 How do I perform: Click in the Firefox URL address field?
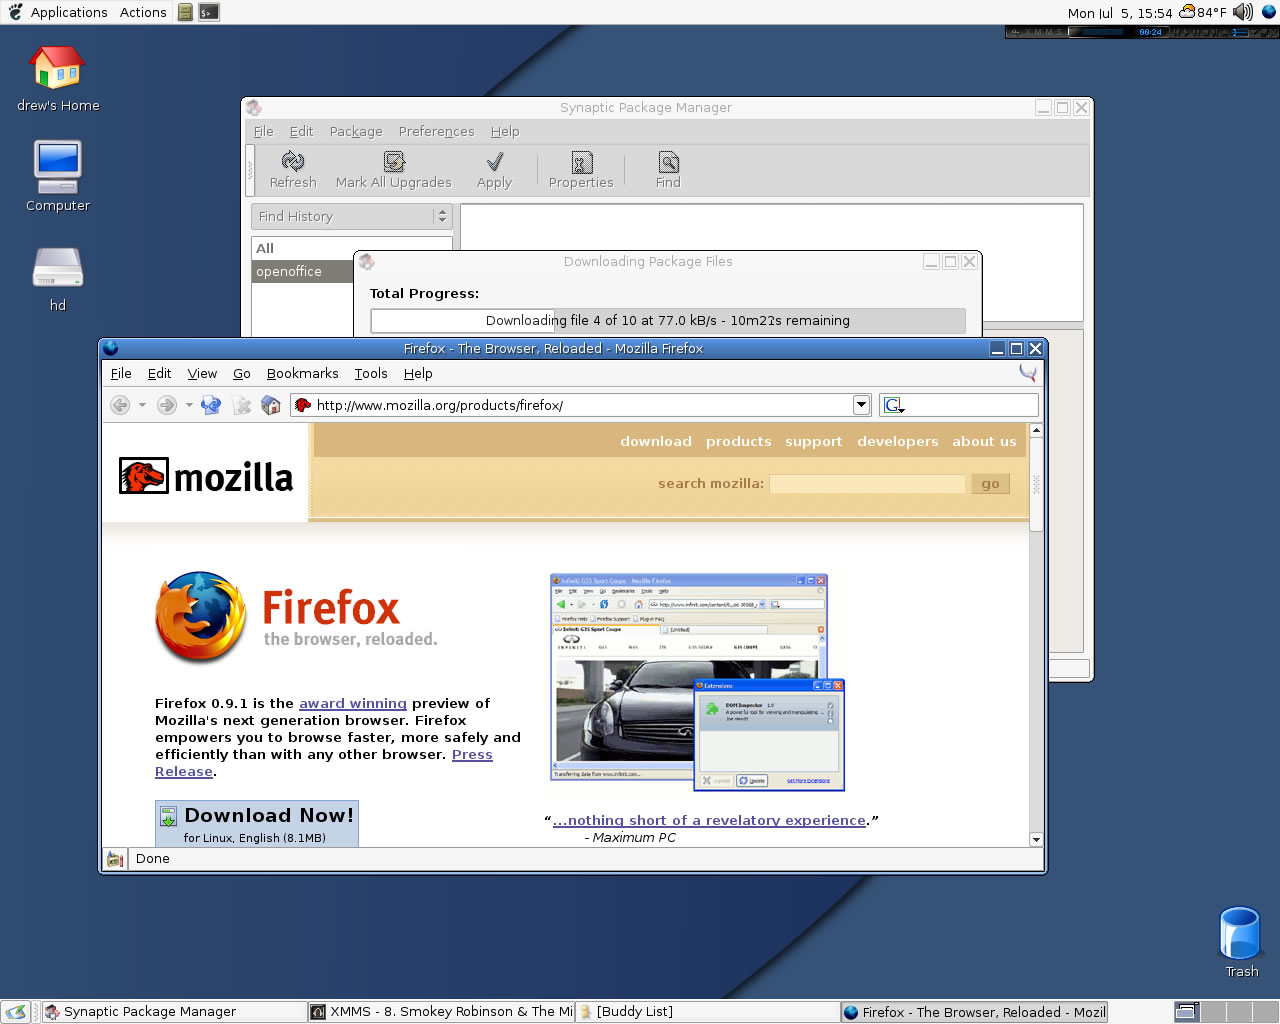tap(582, 405)
